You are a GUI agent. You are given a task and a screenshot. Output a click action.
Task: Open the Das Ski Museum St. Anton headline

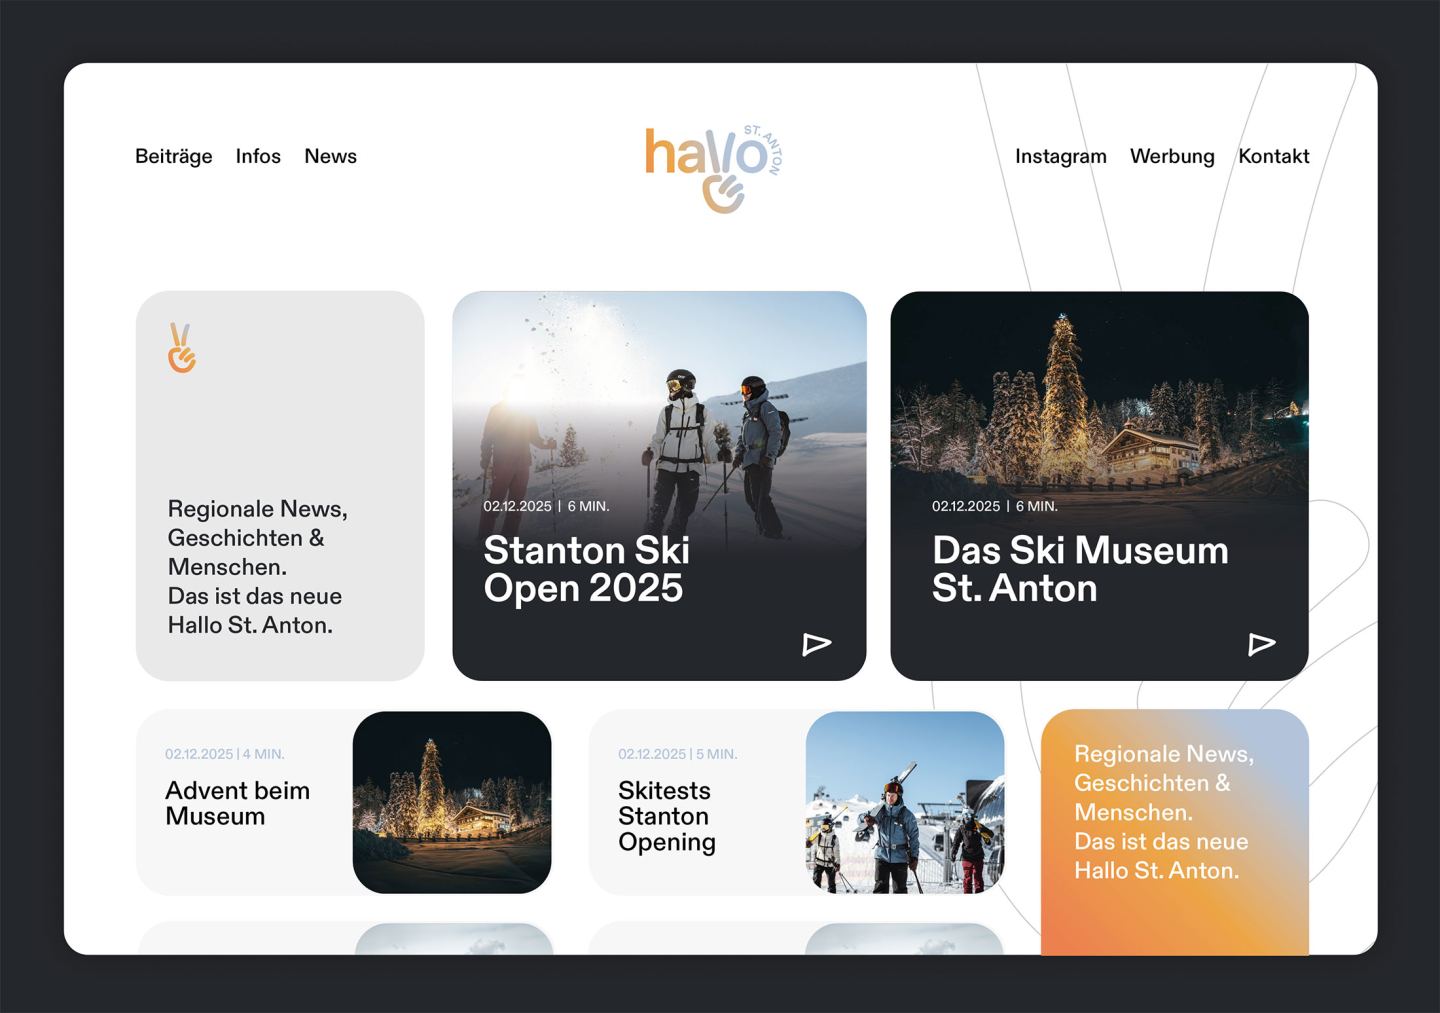click(1080, 569)
